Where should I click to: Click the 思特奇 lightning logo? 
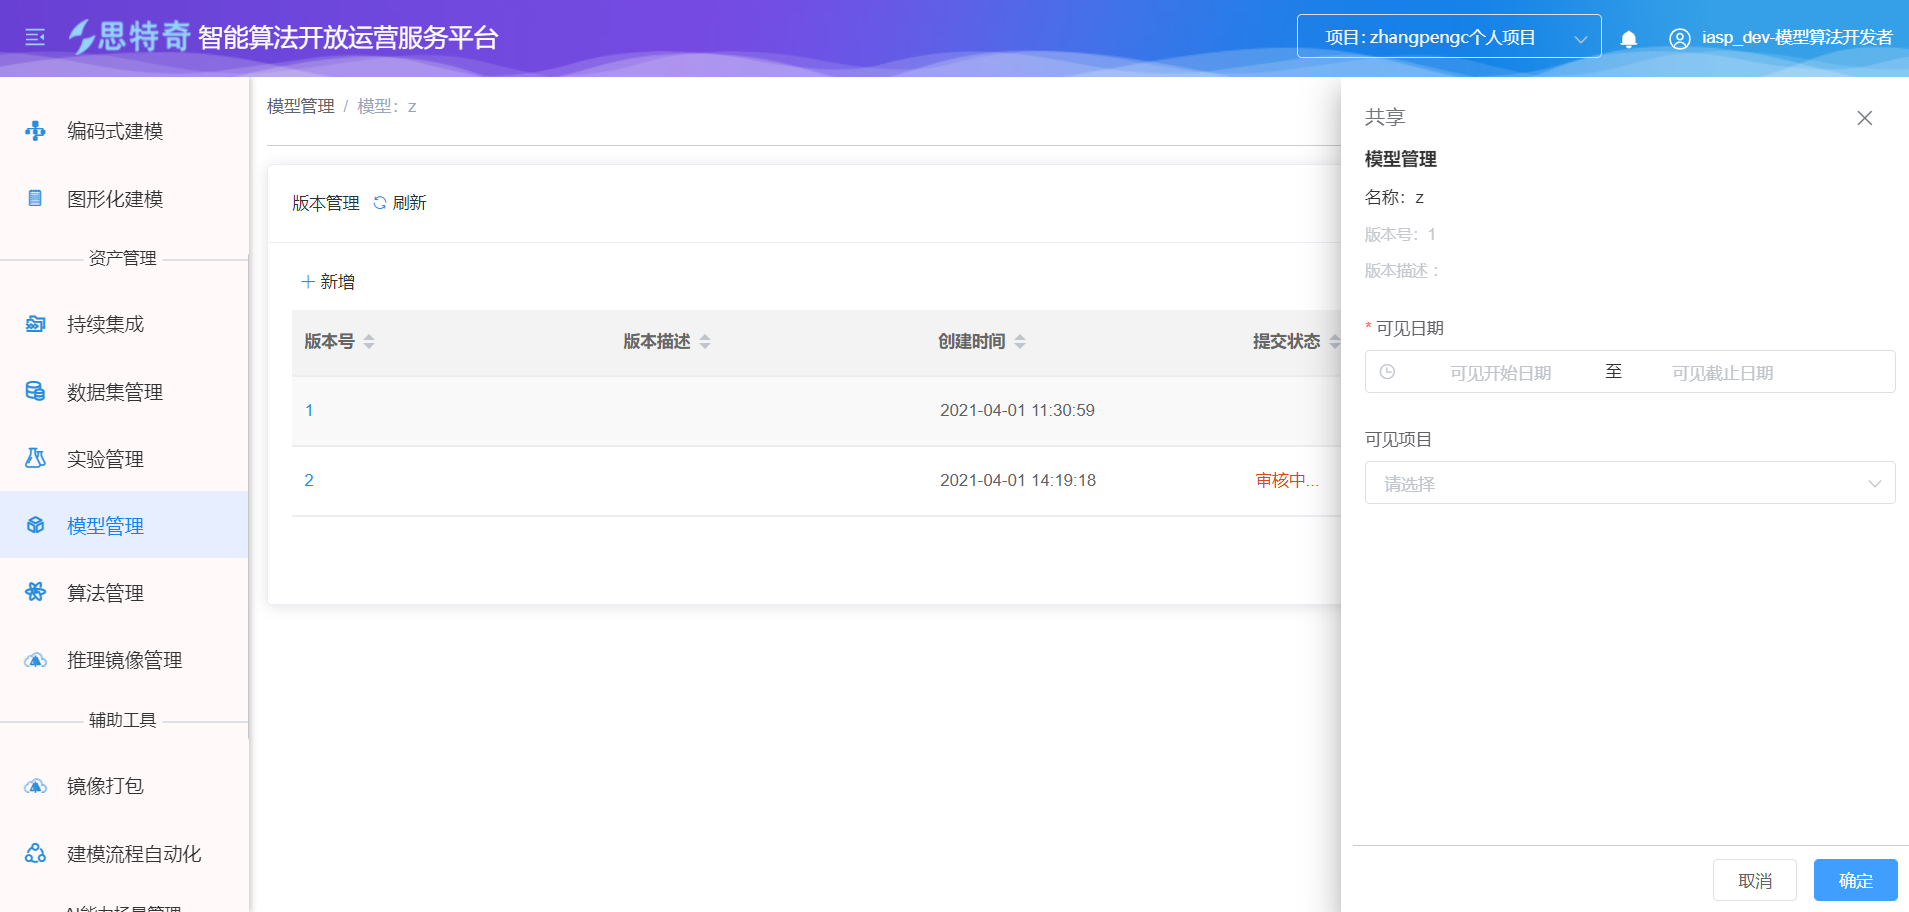click(x=82, y=37)
